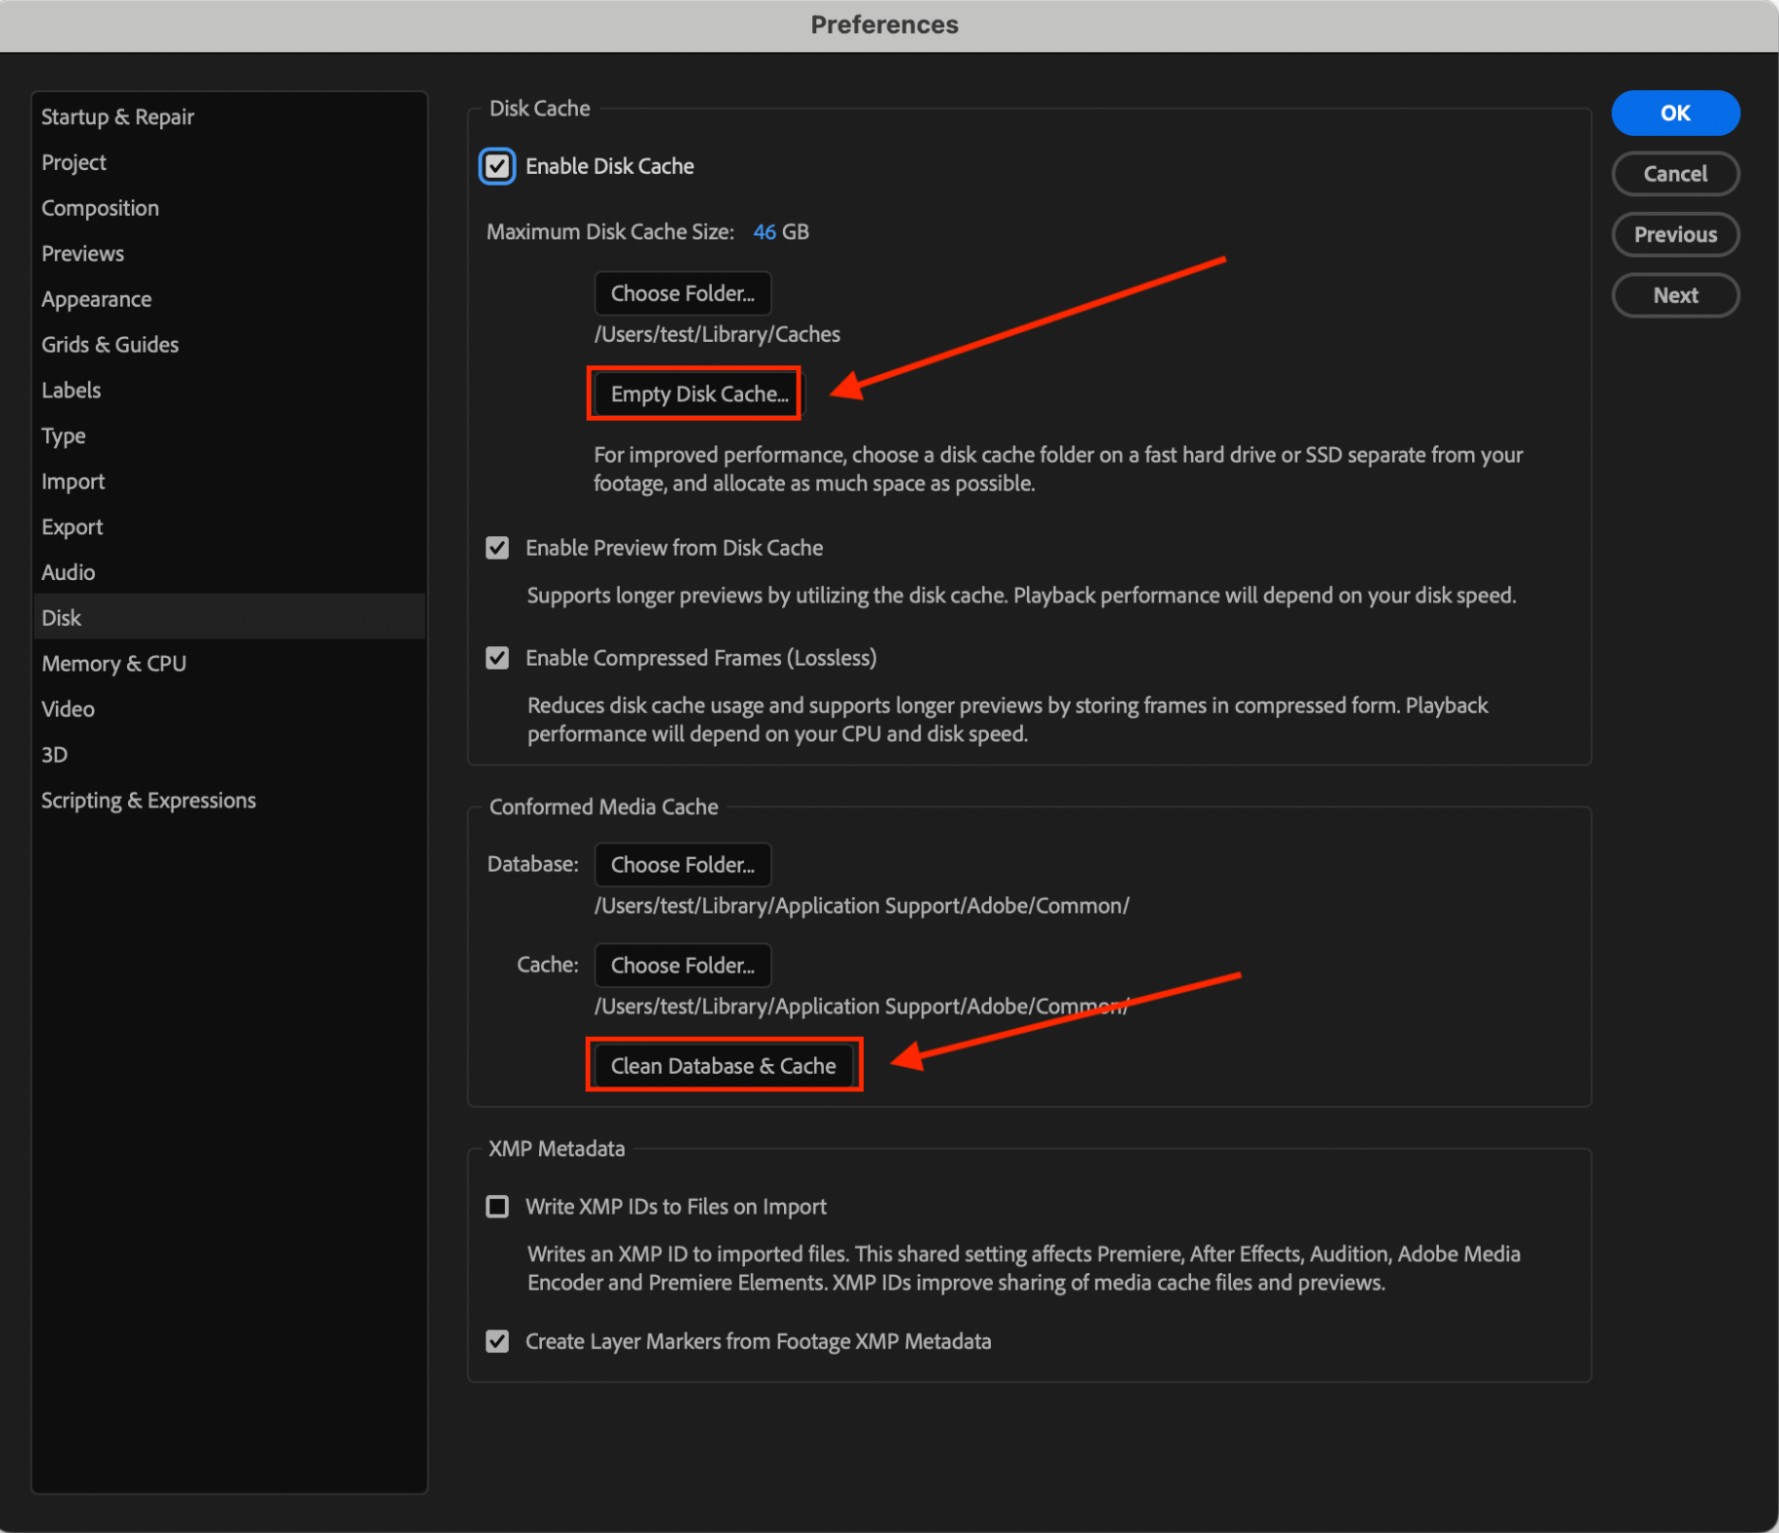This screenshot has width=1779, height=1533.
Task: Uncheck Create Layer Markers from Footage XMP Metadata
Action: tap(498, 1341)
